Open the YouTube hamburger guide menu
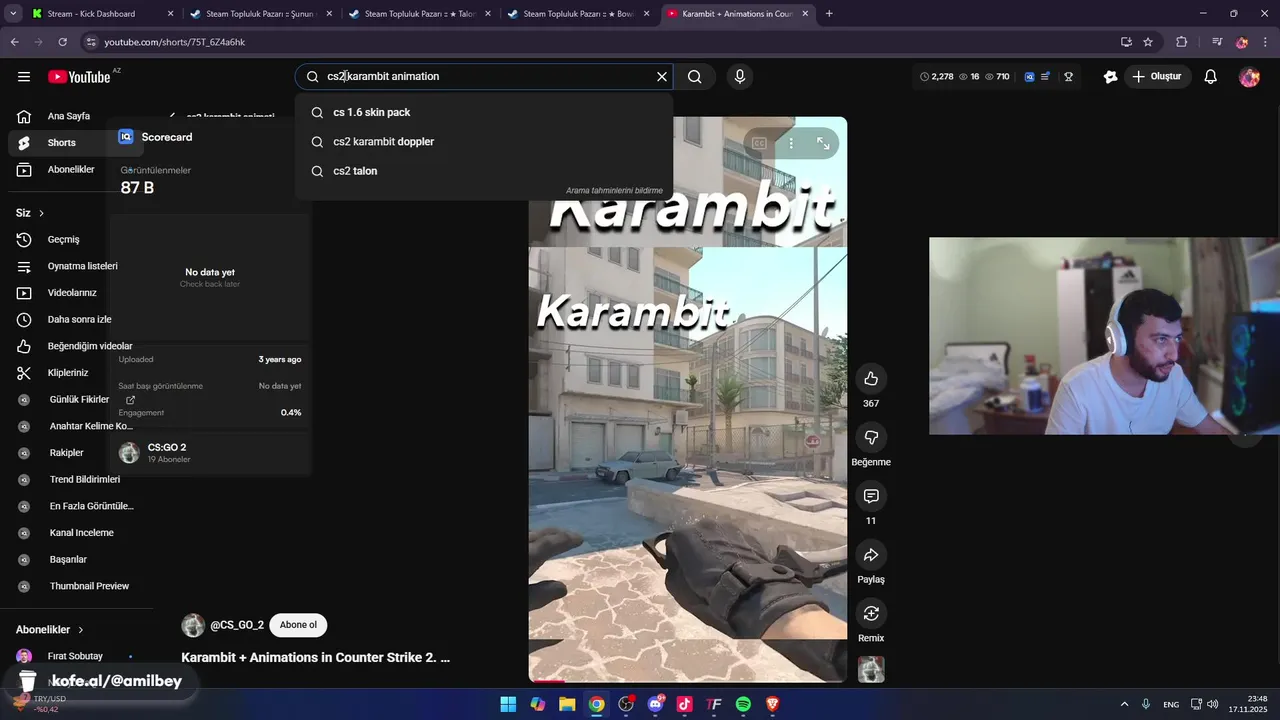The height and width of the screenshot is (720, 1280). (24, 77)
